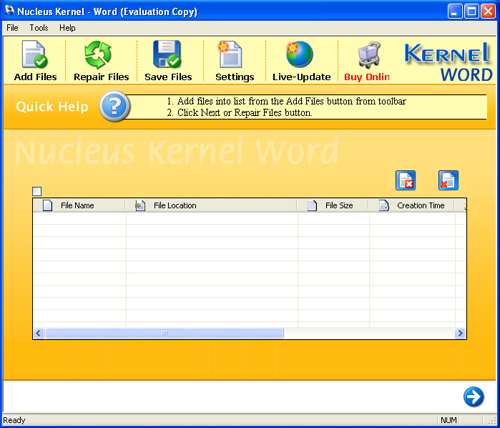Click the horizontal scrollbar thumb in the file list
The height and width of the screenshot is (428, 500).
coord(165,333)
